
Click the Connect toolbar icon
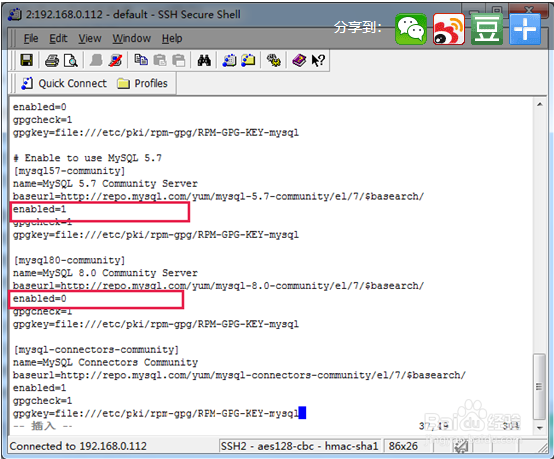click(x=96, y=60)
